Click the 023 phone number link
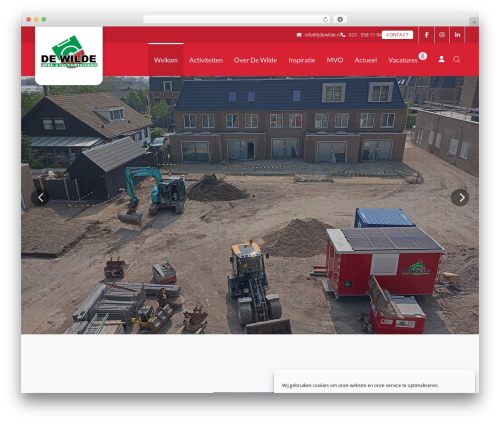Viewport: 500px width, 423px height. (x=365, y=35)
